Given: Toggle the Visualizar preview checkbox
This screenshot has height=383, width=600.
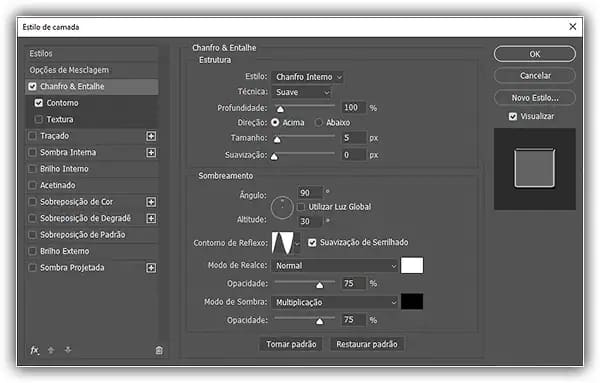Looking at the screenshot, I should tap(513, 116).
